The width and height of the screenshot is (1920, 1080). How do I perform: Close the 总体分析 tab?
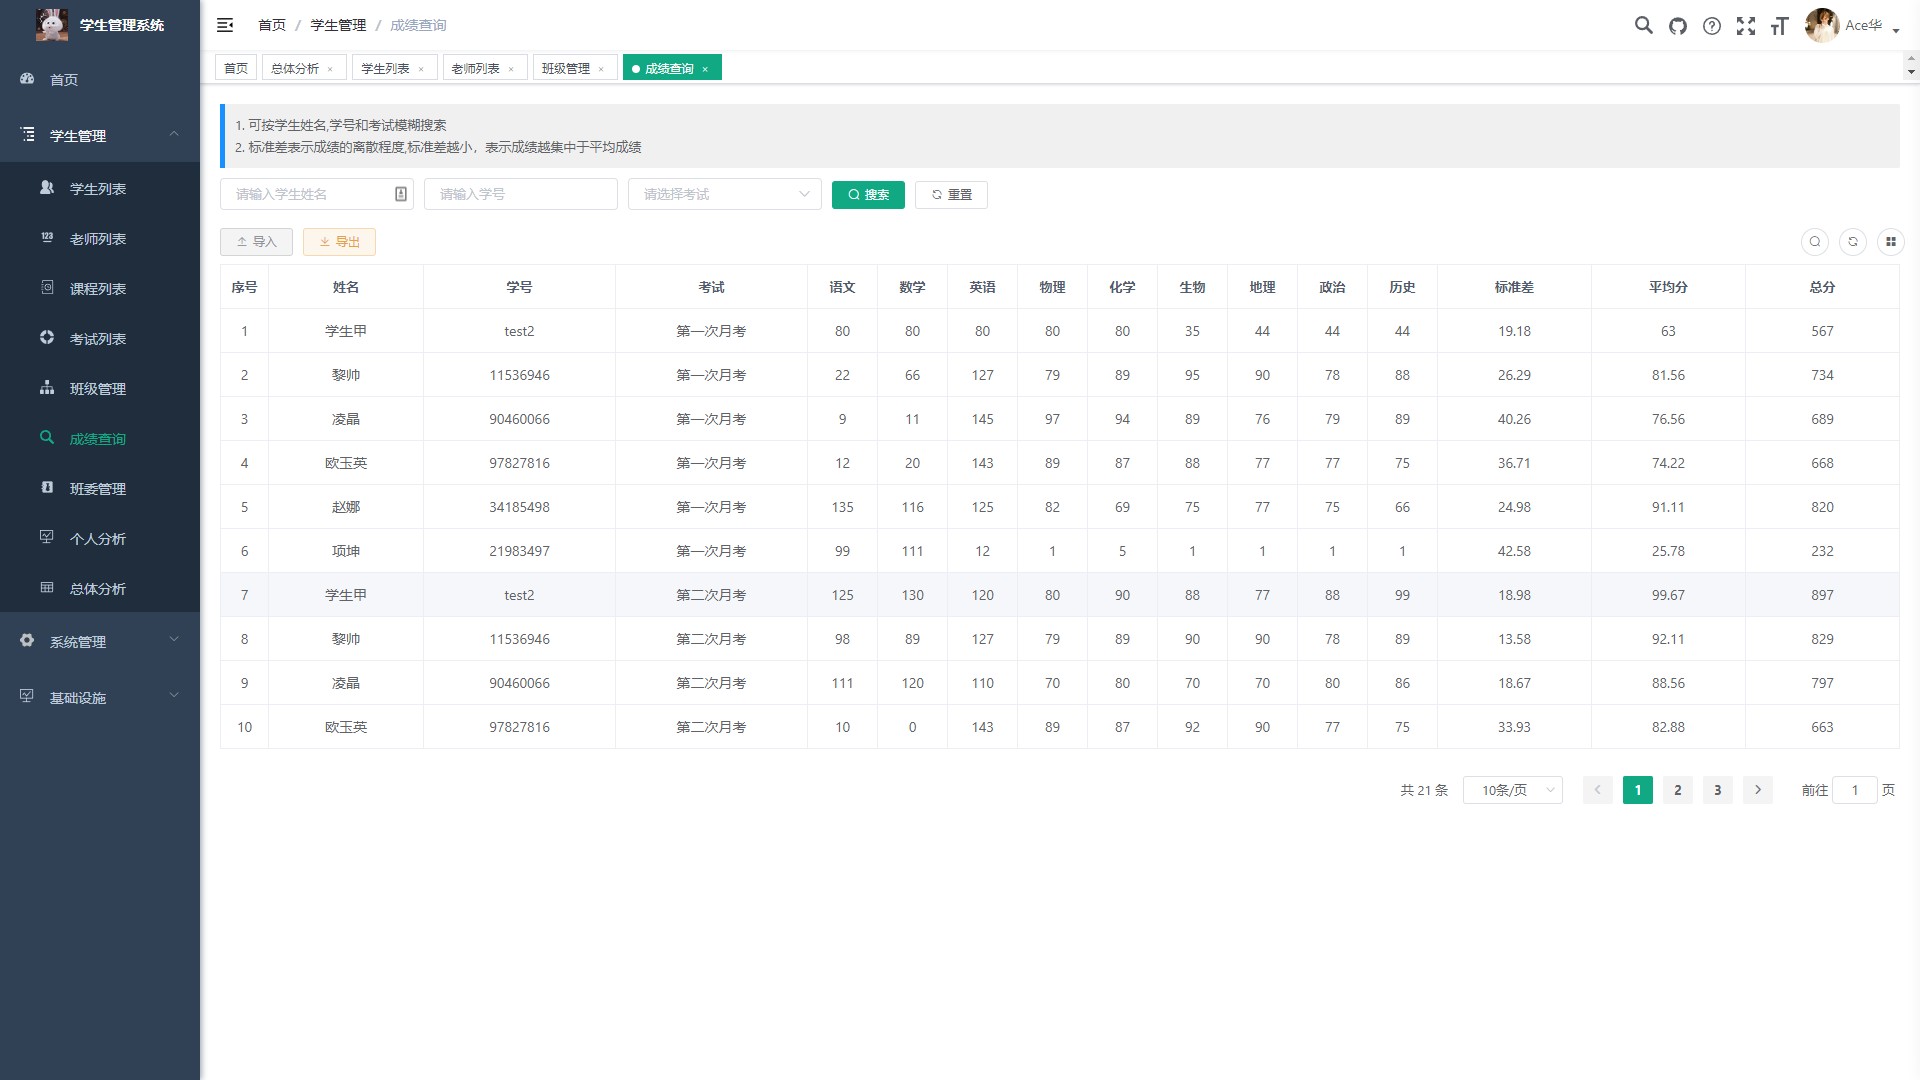coord(330,69)
